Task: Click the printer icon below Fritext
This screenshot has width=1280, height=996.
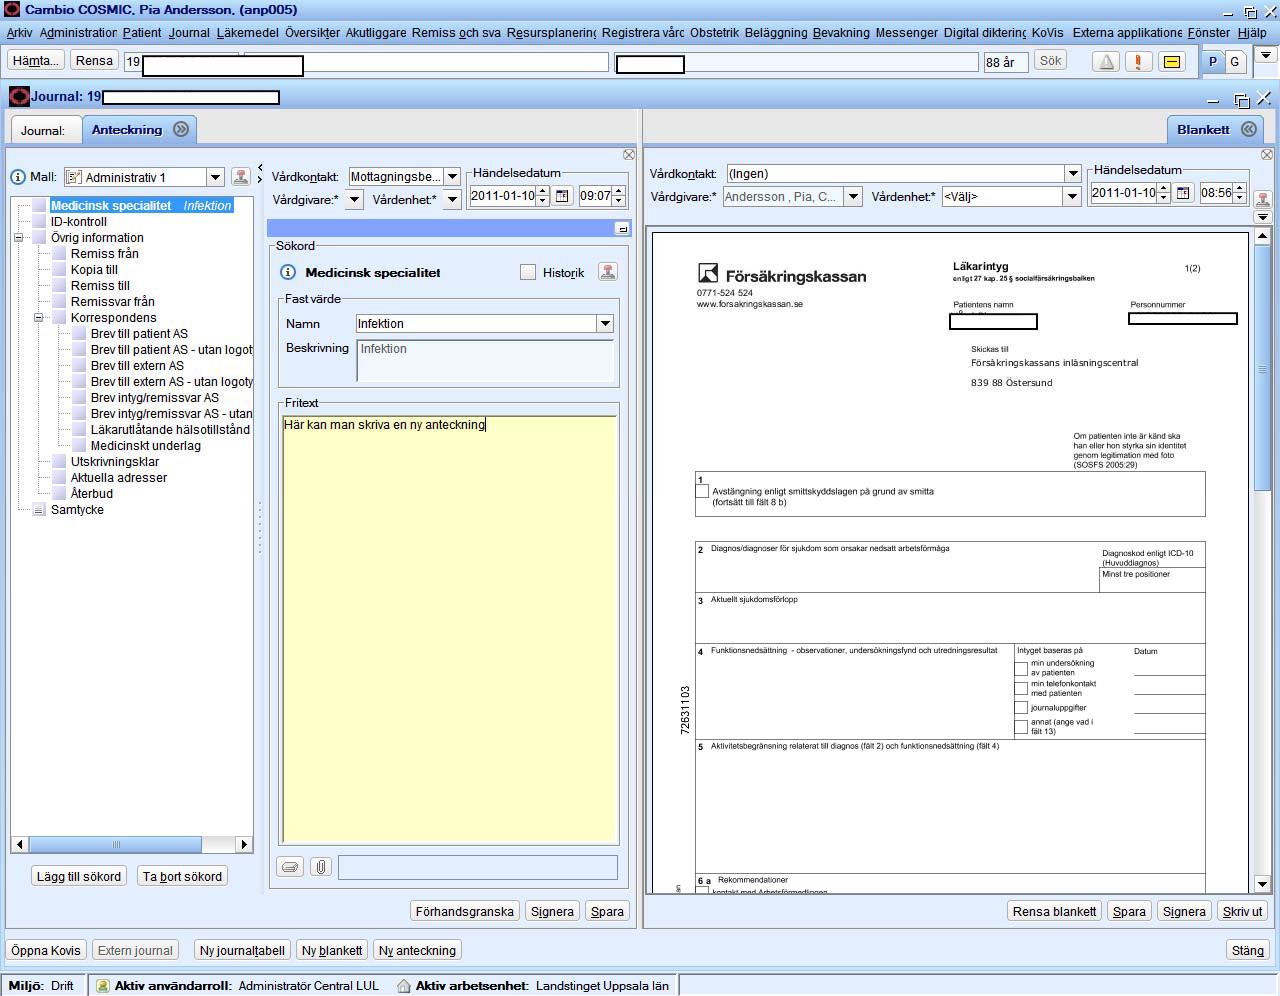Action: (290, 867)
